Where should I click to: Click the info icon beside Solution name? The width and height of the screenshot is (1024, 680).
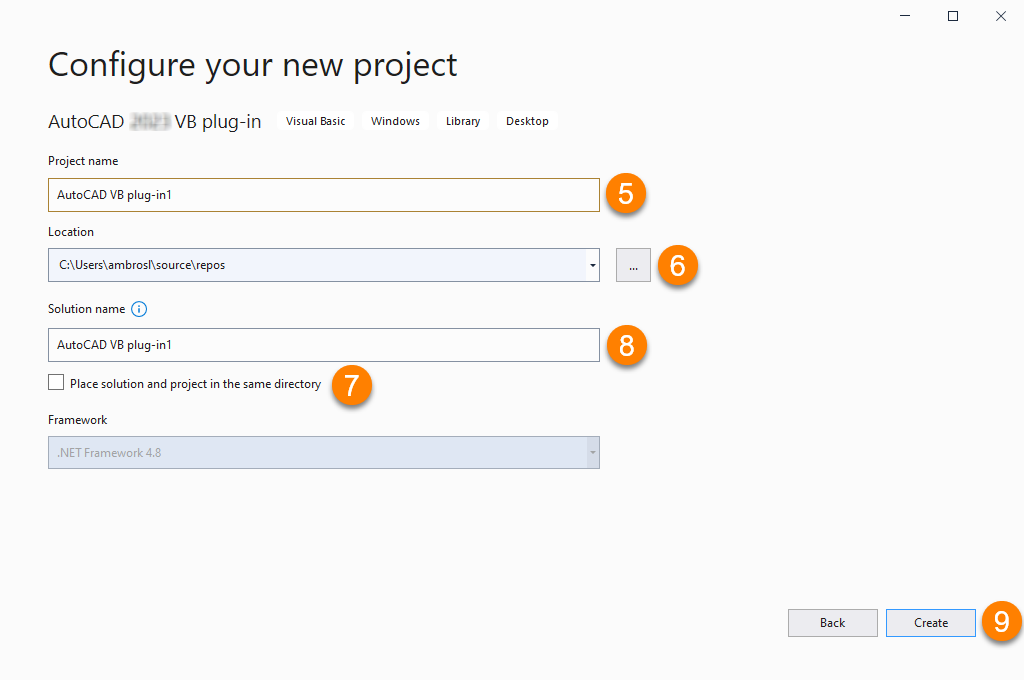pyautogui.click(x=139, y=309)
